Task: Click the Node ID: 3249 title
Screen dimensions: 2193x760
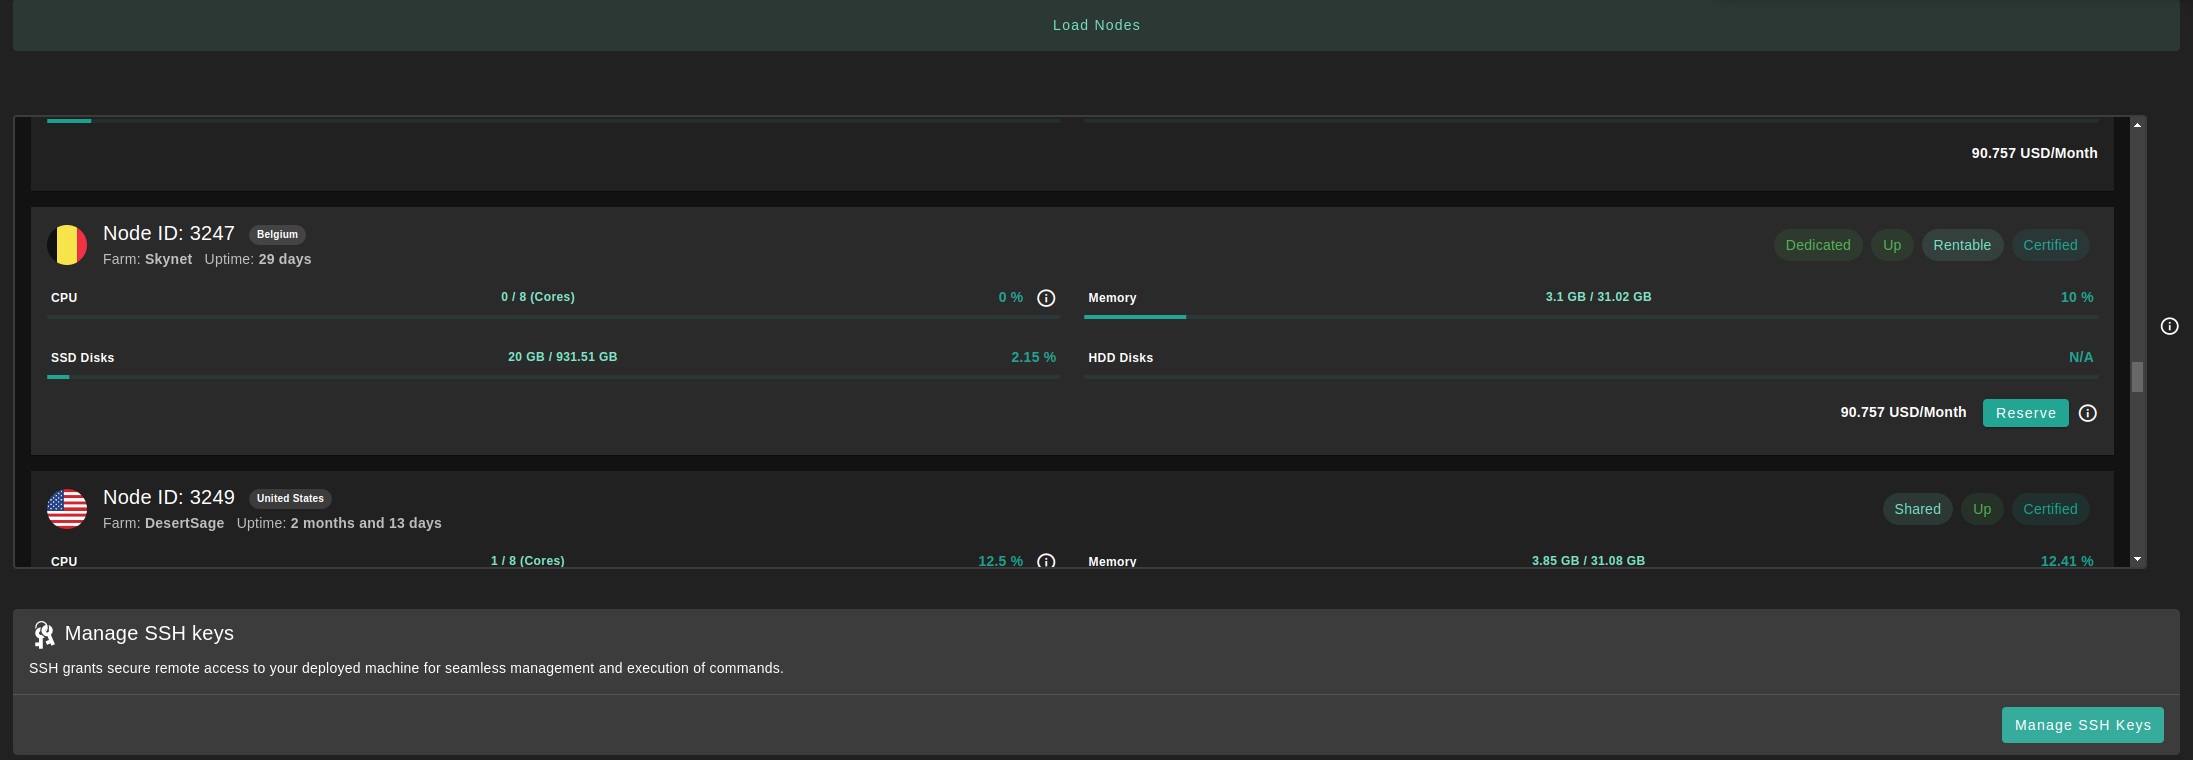Action: point(169,497)
